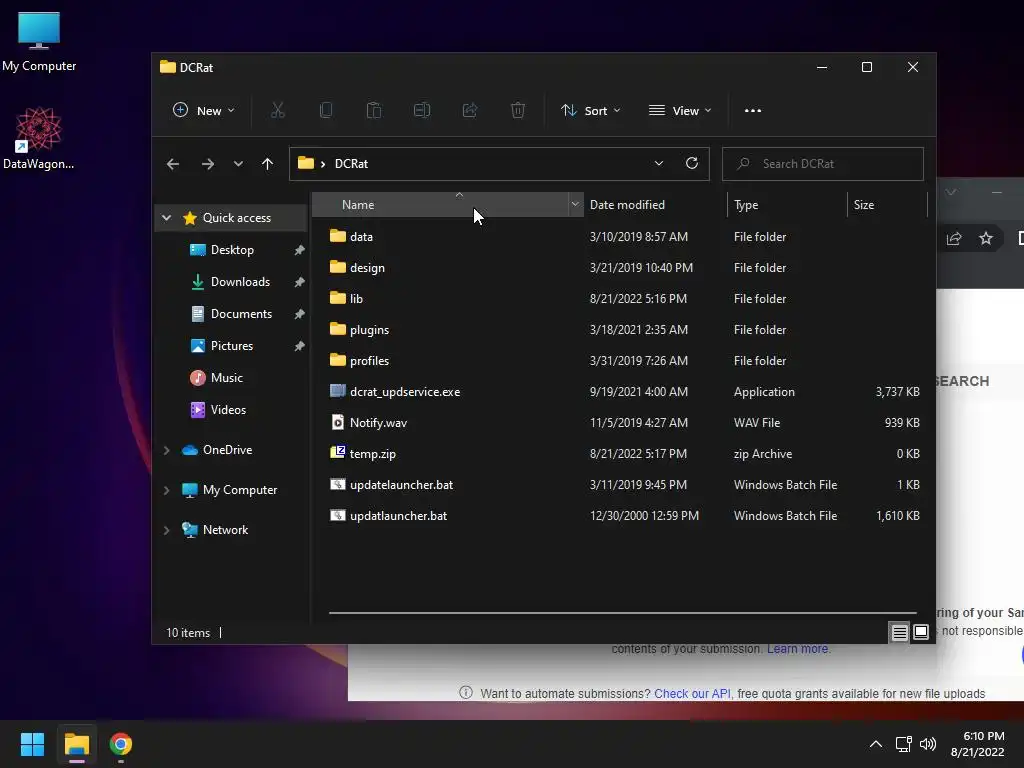Open the New dropdown menu
This screenshot has width=1024, height=768.
tap(203, 110)
